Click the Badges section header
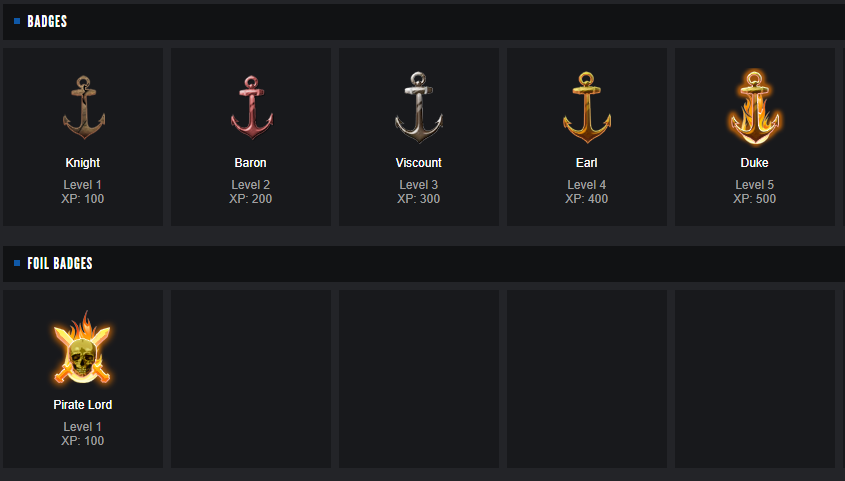The width and height of the screenshot is (845, 481). coord(47,21)
